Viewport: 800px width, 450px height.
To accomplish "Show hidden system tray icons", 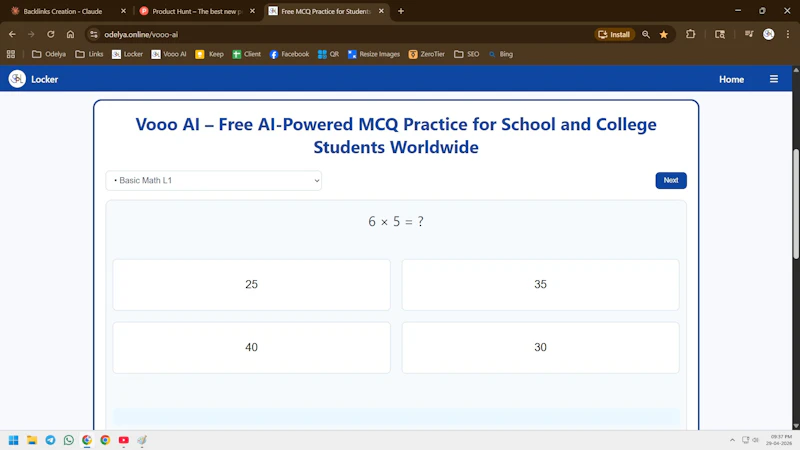I will (x=732, y=440).
